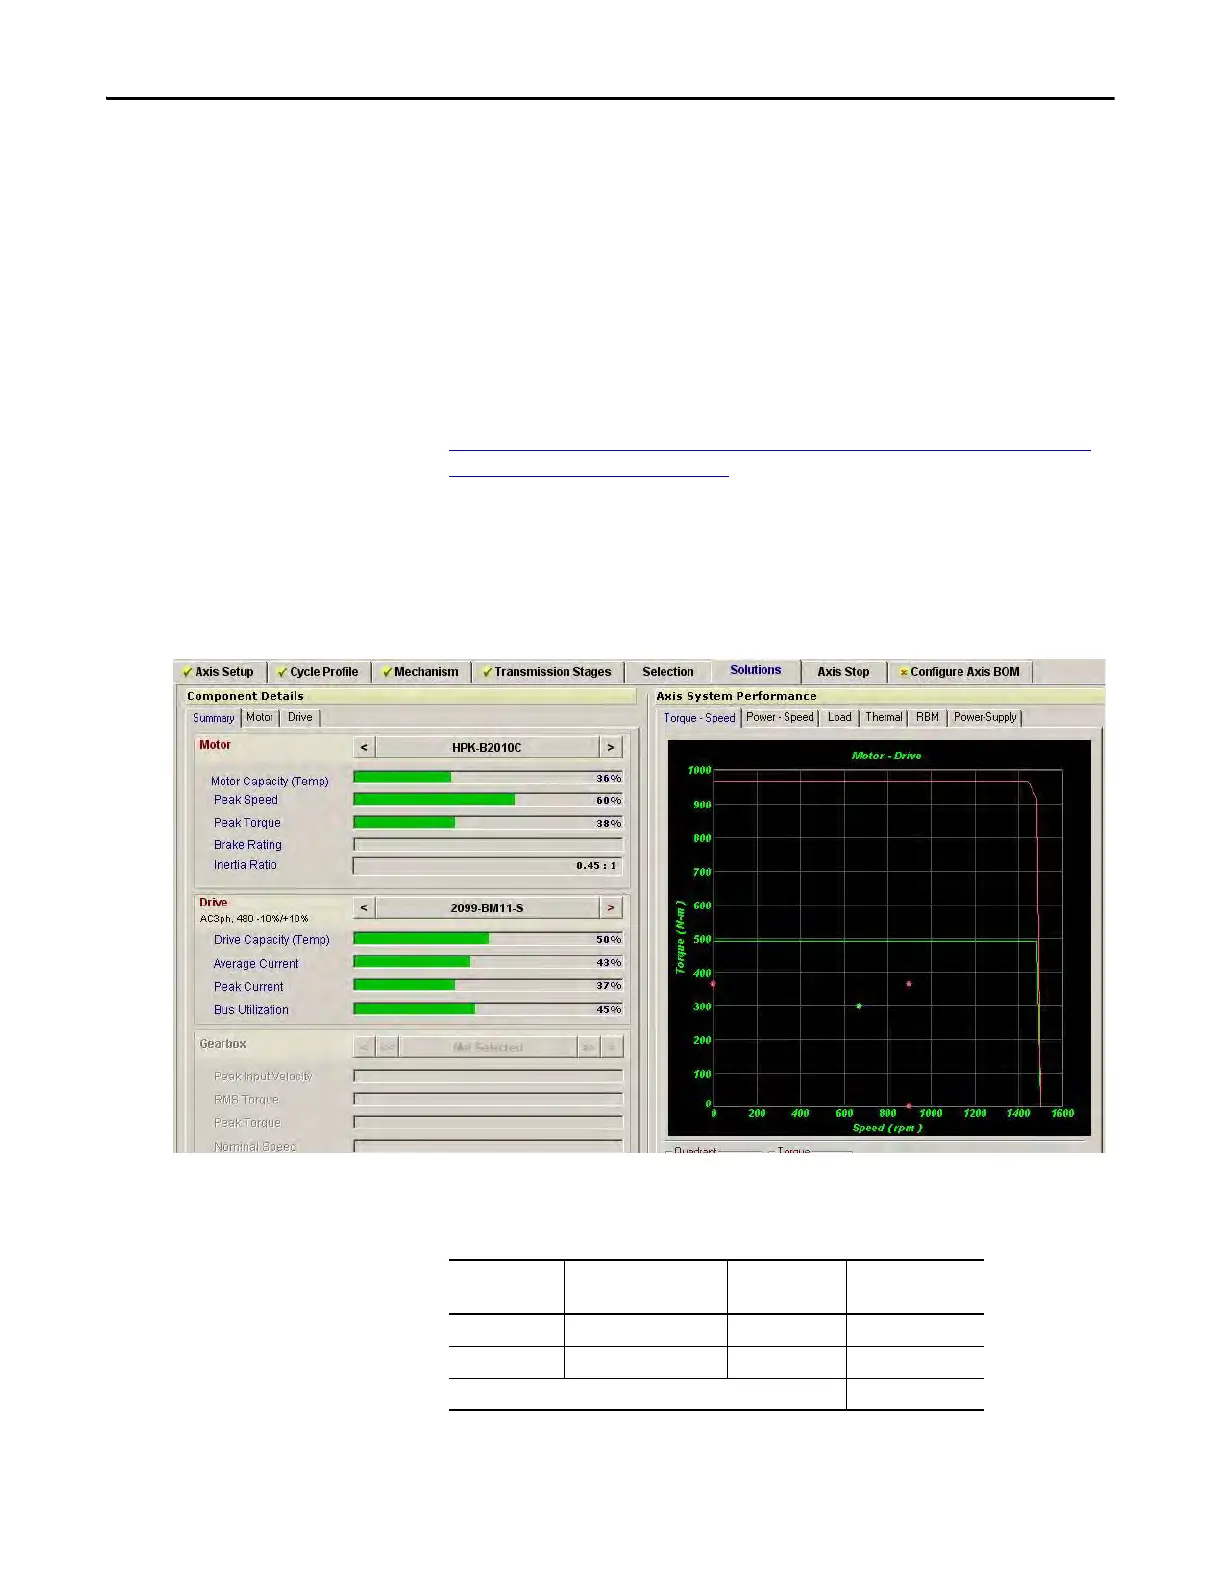This screenshot has height=1584, width=1224.
Task: Click the Average Current label
Action: [256, 964]
